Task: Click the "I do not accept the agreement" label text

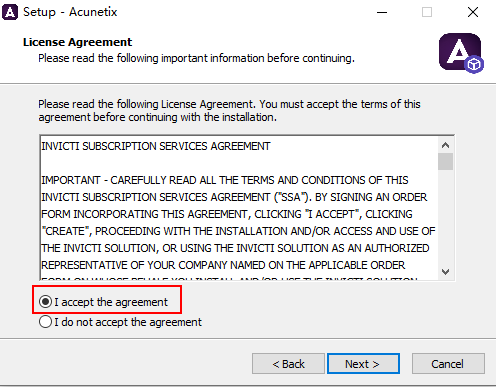Action: [128, 322]
